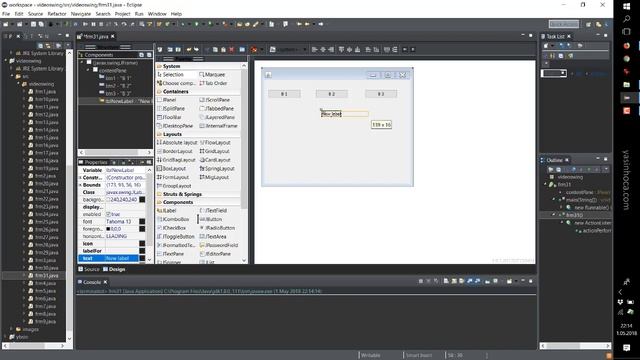640x360 pixels.
Task: Click red Delete icon in designer toolbar
Action: click(x=231, y=49)
